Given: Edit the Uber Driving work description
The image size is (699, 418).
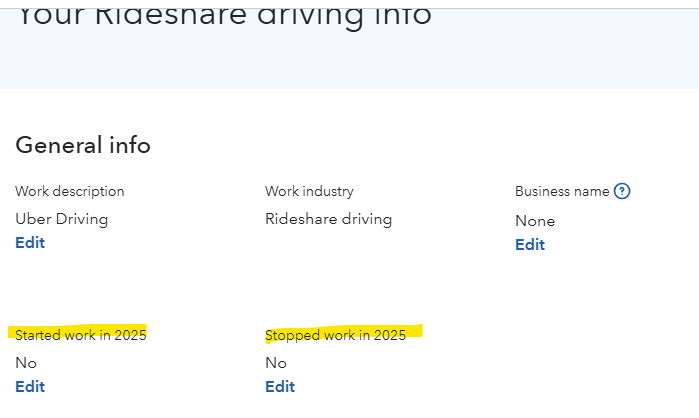Looking at the screenshot, I should click(x=30, y=242).
